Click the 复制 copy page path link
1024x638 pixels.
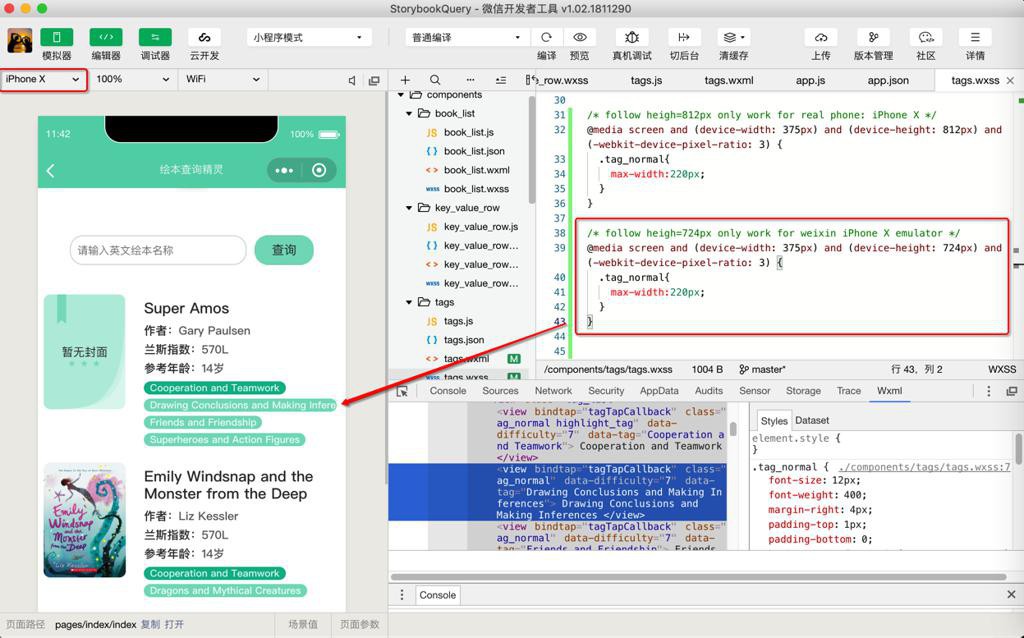point(150,625)
